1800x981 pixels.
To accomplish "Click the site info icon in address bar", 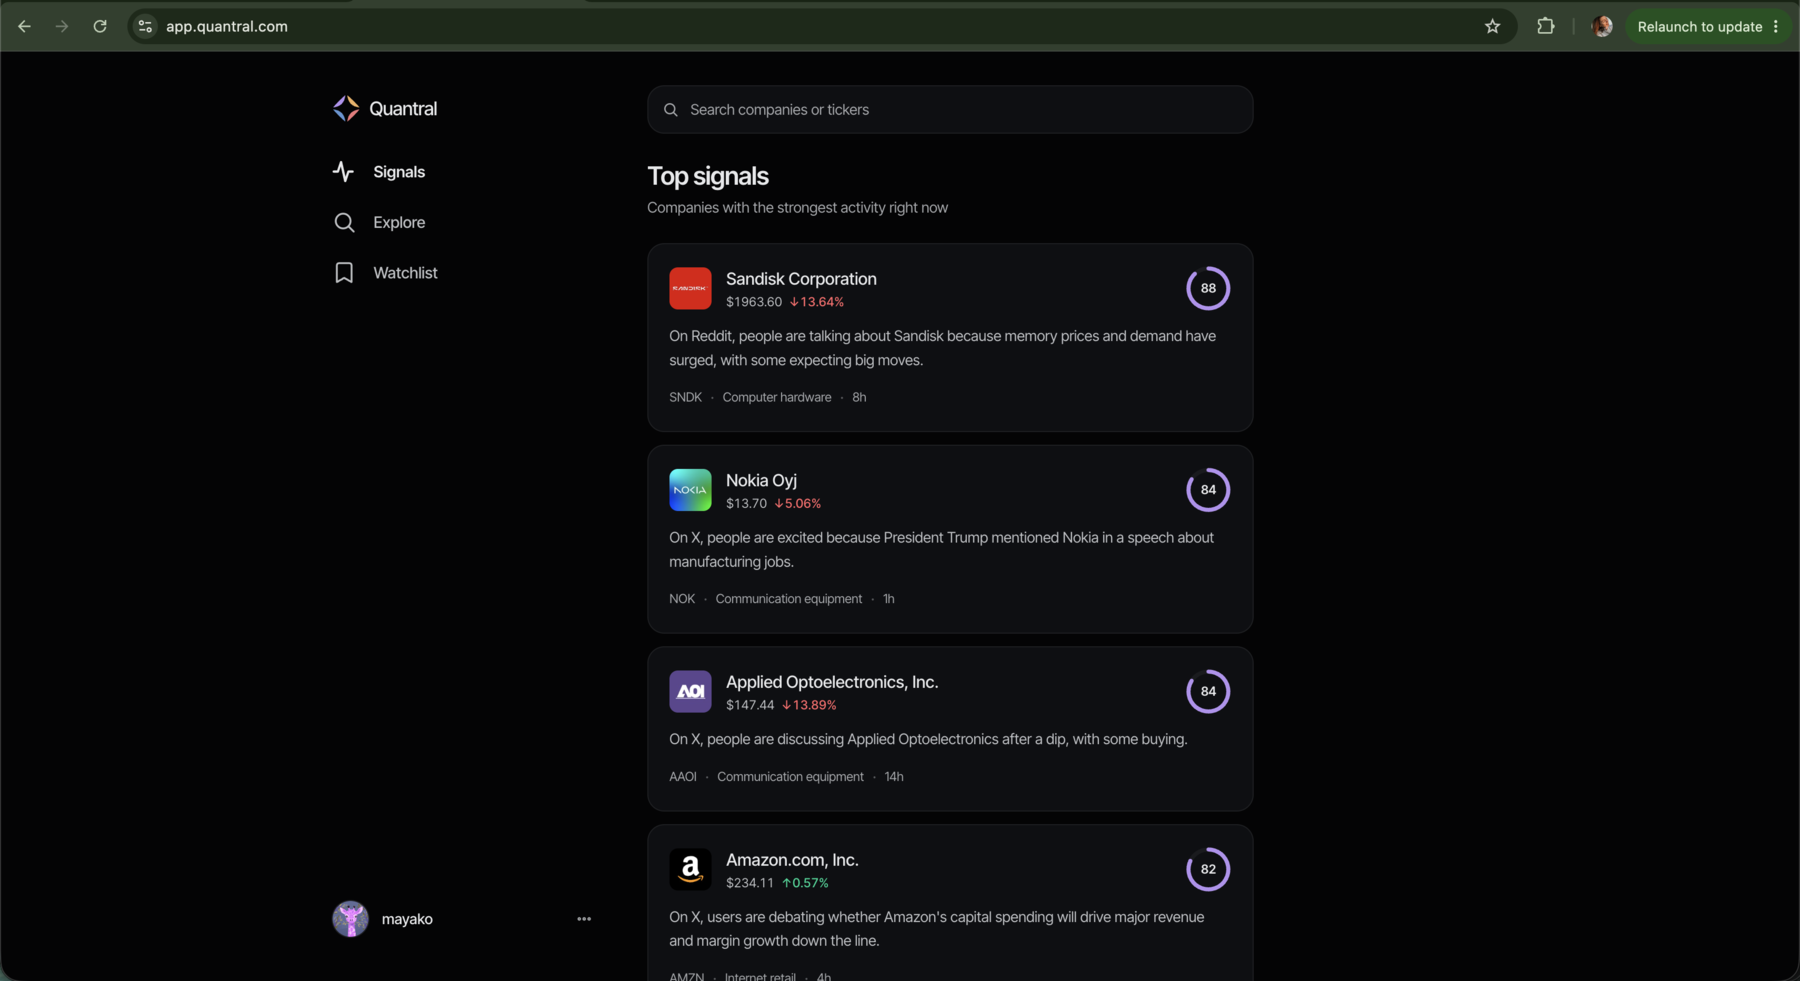I will [146, 27].
